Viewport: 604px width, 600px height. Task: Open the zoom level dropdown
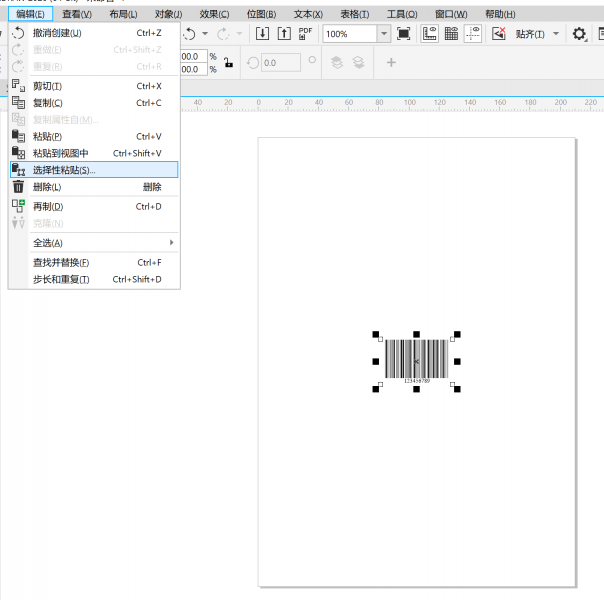(x=385, y=33)
